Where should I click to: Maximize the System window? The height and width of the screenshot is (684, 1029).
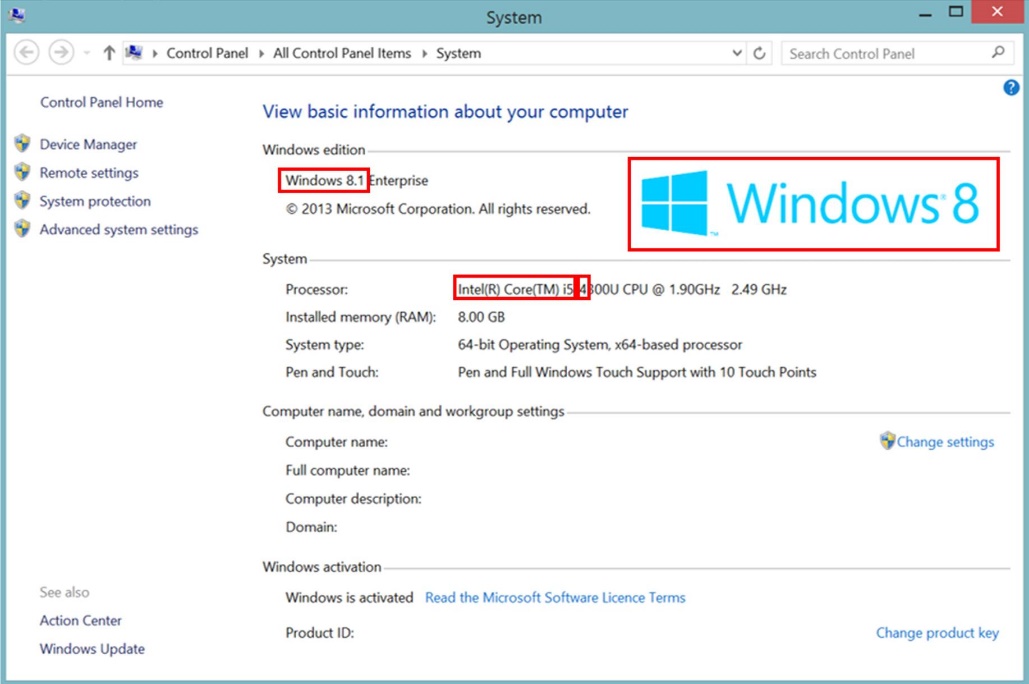956,12
